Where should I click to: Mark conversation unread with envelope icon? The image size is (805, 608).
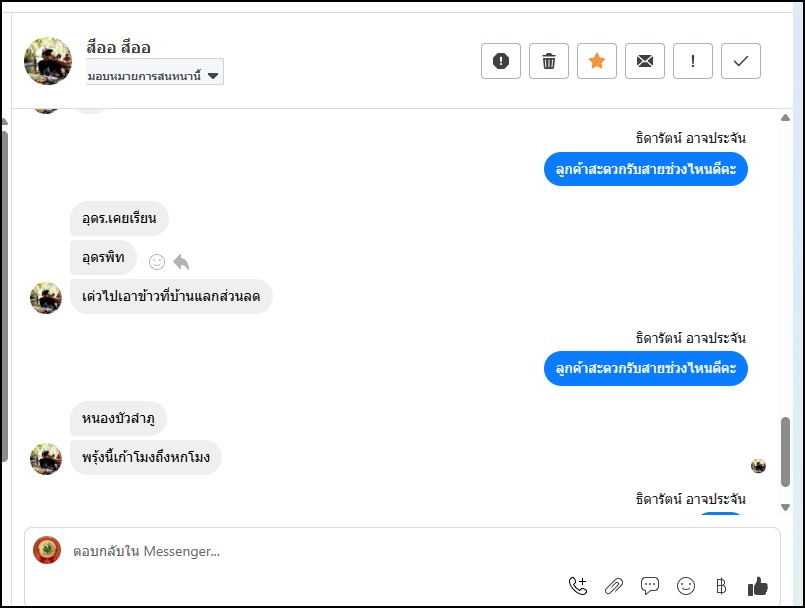coord(645,61)
